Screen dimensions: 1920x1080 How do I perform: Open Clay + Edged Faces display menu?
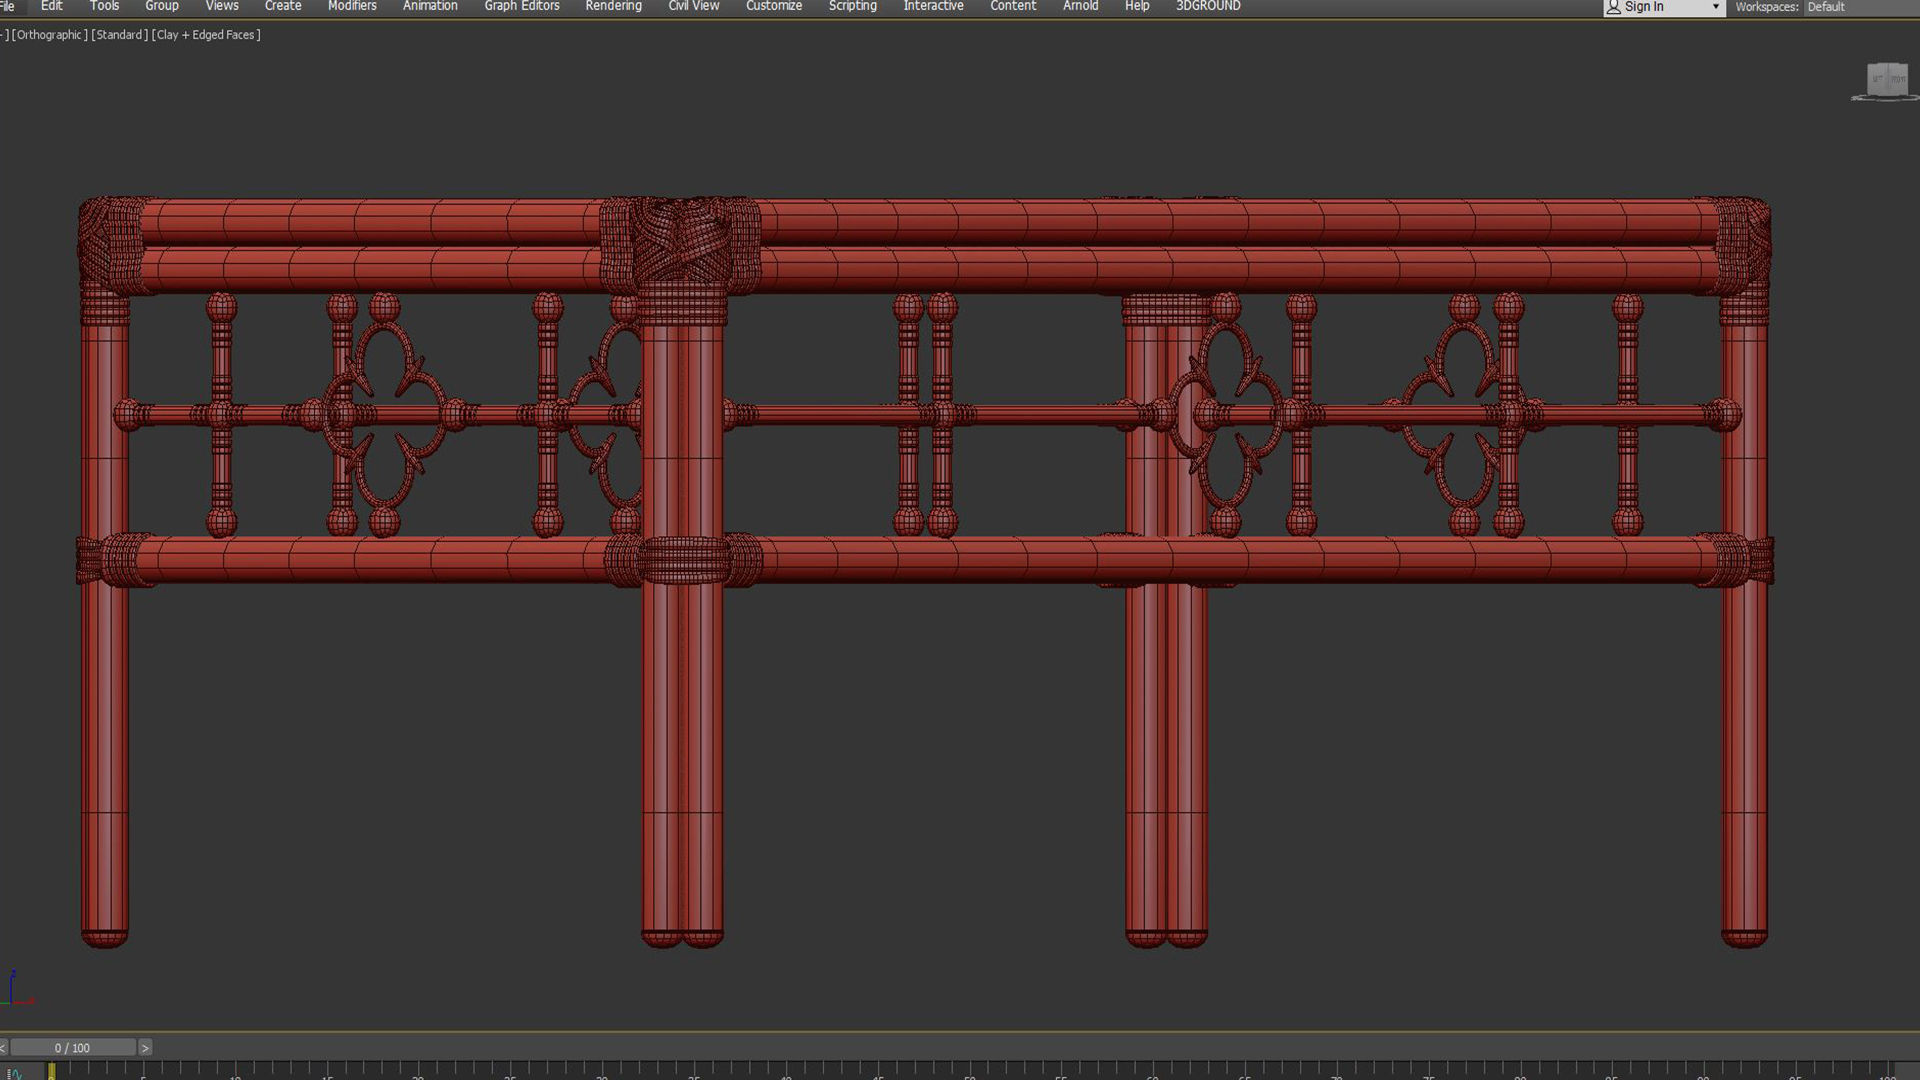[206, 35]
